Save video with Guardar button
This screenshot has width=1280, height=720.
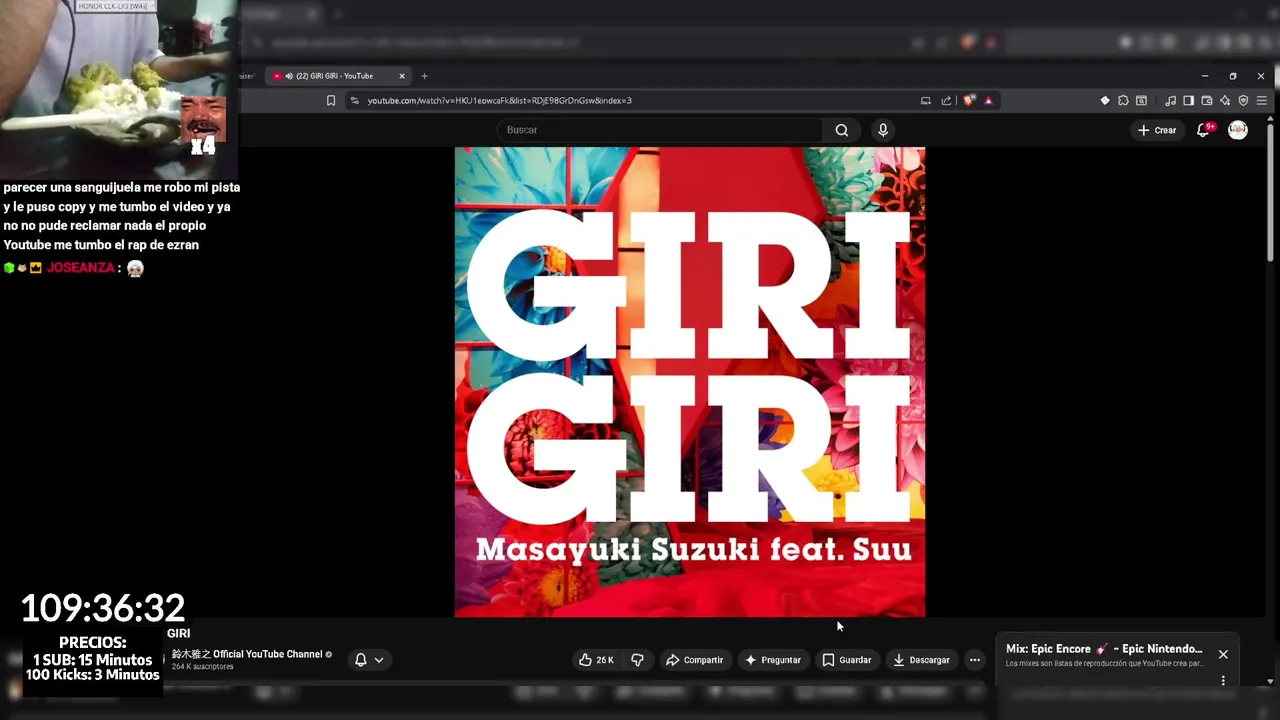(846, 660)
